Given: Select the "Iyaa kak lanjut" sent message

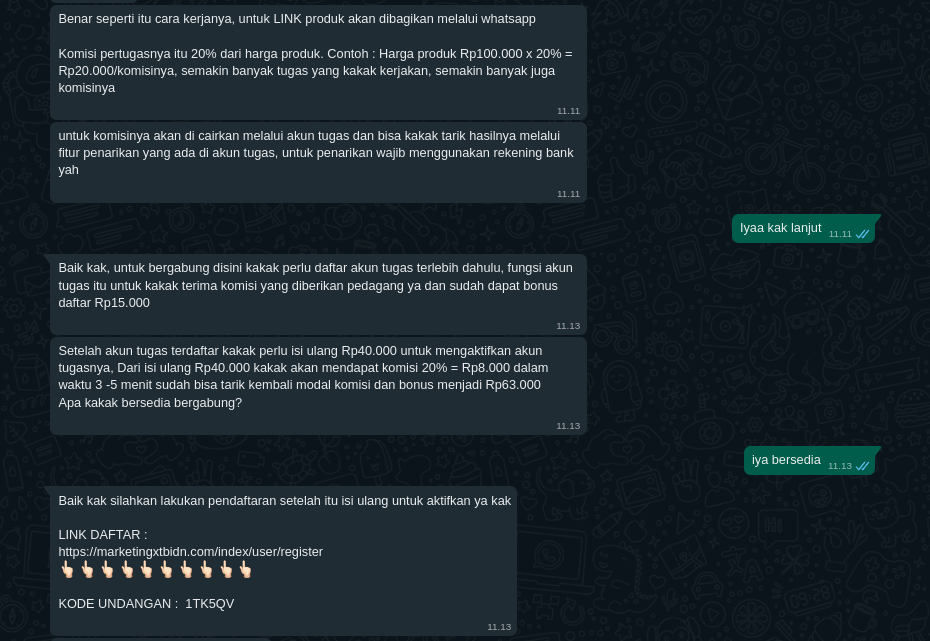Looking at the screenshot, I should tap(804, 228).
